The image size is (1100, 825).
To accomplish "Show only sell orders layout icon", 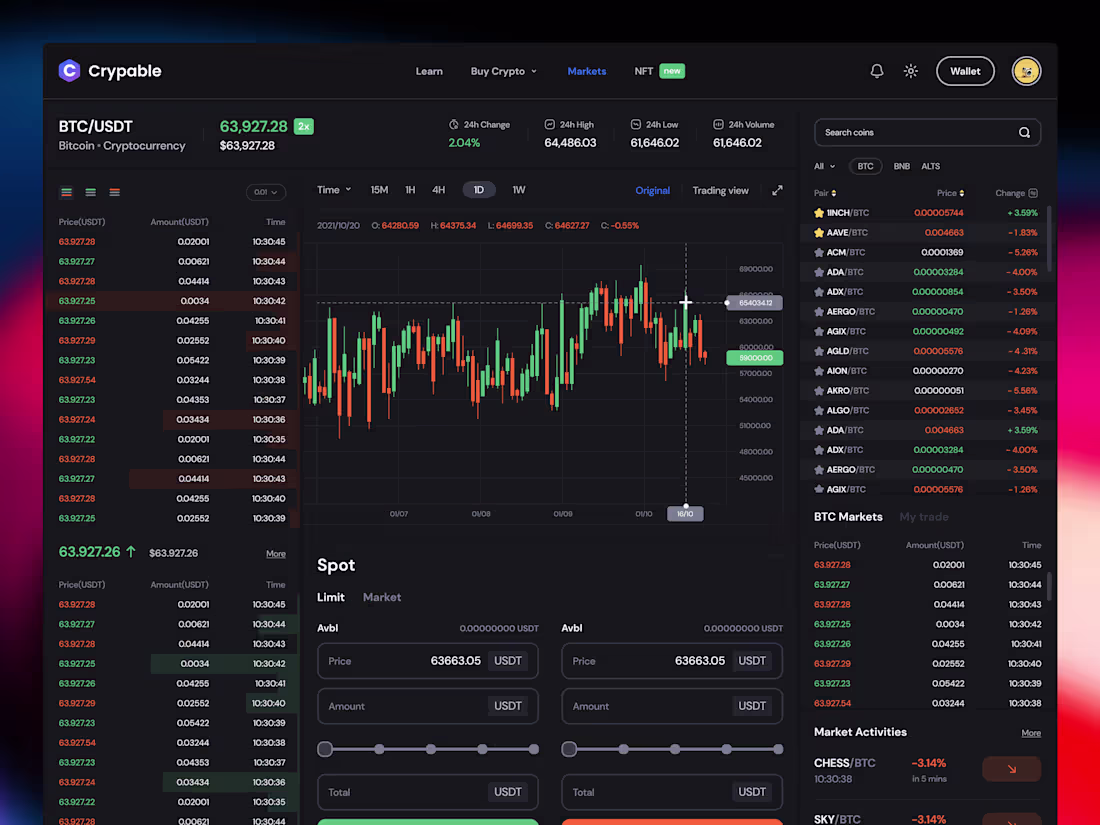I will click(x=113, y=192).
